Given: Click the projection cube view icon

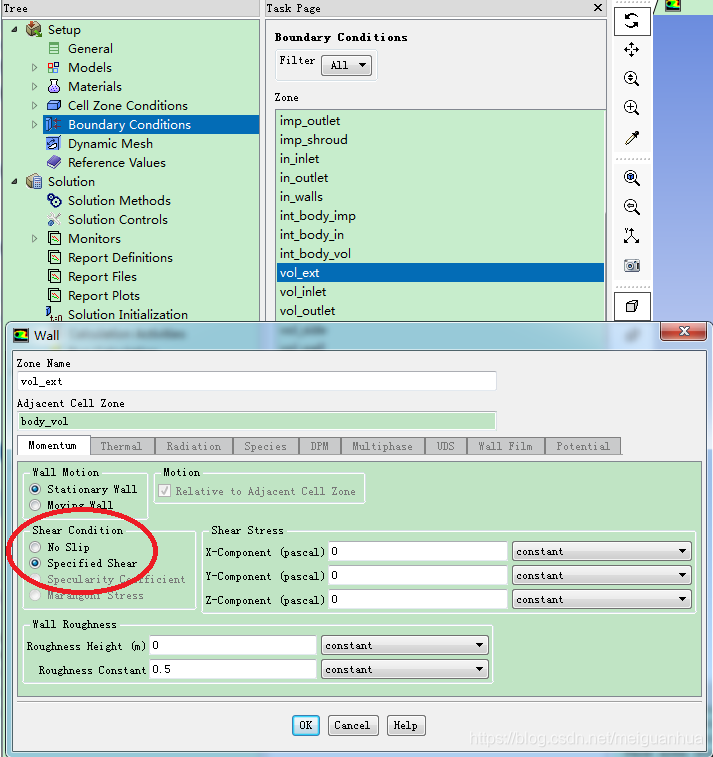Looking at the screenshot, I should tap(632, 306).
